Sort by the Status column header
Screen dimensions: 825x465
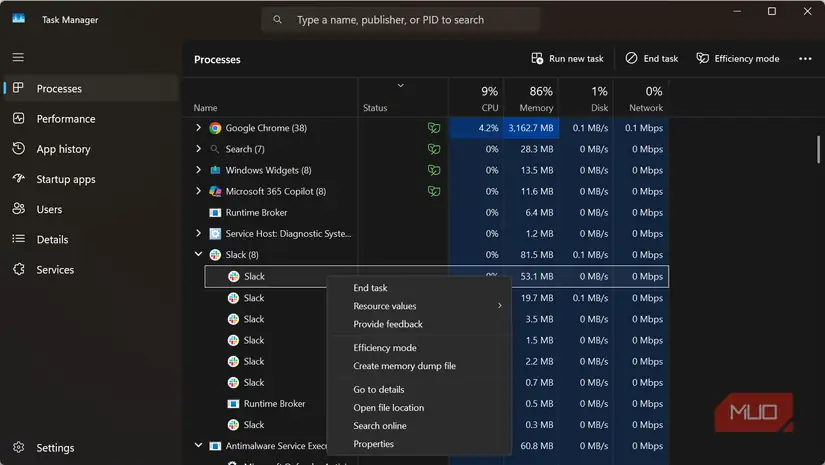tap(404, 98)
